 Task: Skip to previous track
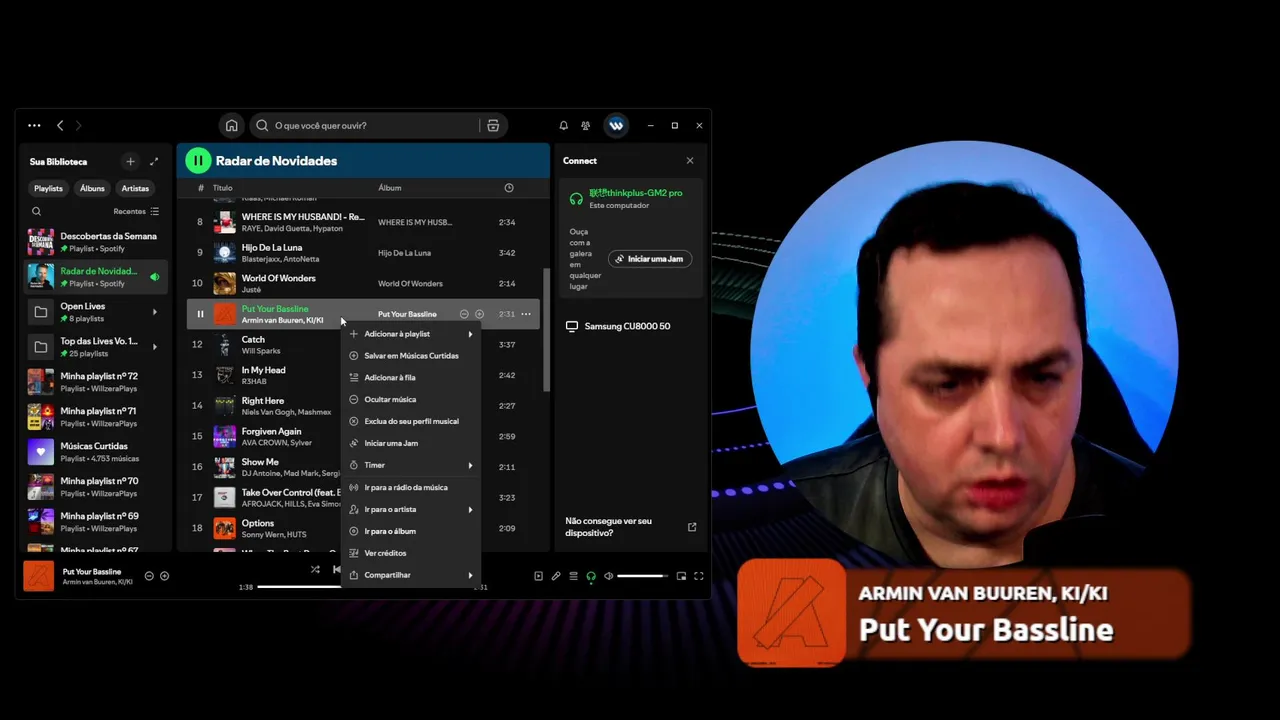pyautogui.click(x=336, y=570)
